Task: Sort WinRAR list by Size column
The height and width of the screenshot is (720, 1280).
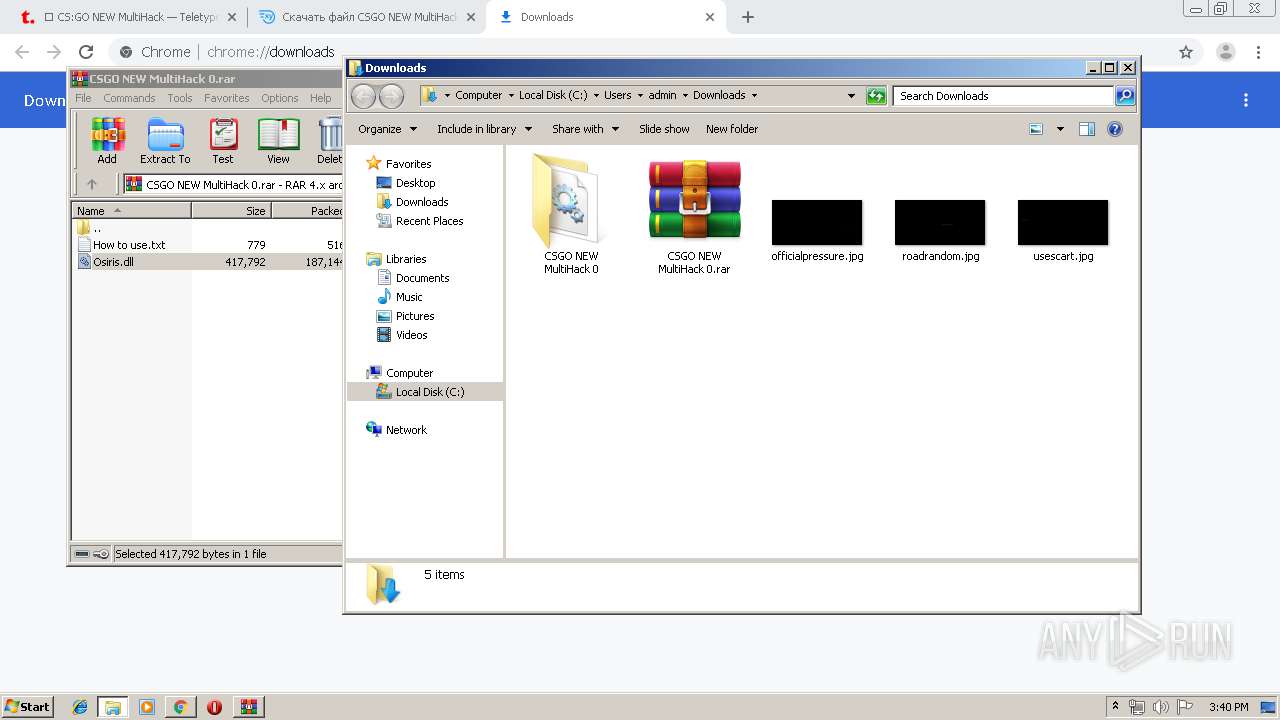Action: (x=231, y=210)
